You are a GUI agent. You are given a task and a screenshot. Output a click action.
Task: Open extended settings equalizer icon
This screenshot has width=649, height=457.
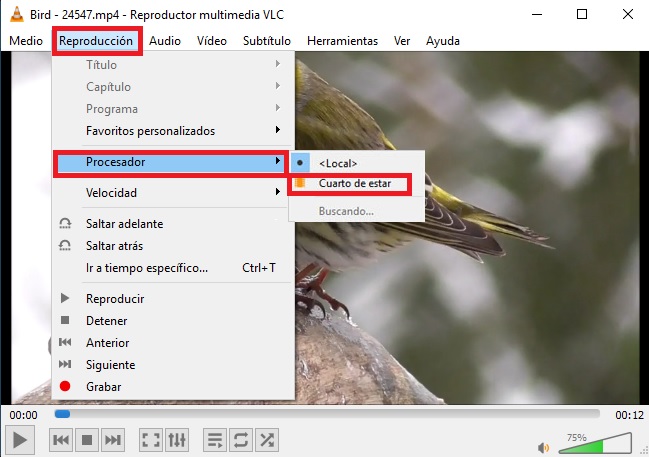point(176,440)
